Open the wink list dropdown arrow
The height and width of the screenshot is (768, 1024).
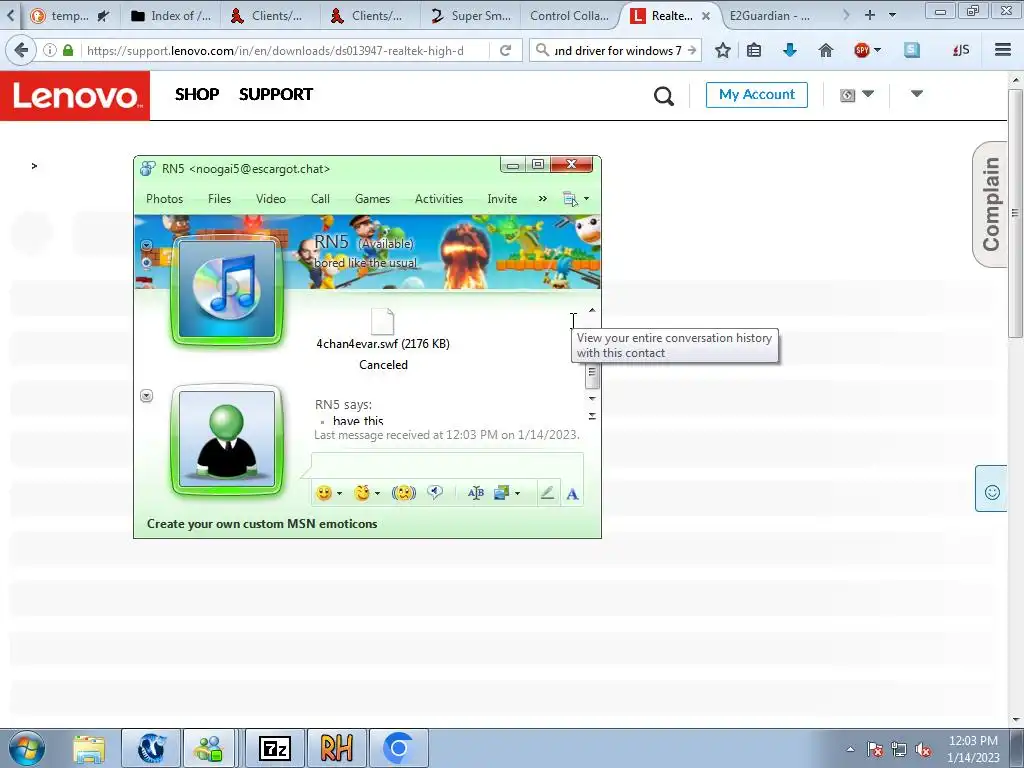point(377,494)
